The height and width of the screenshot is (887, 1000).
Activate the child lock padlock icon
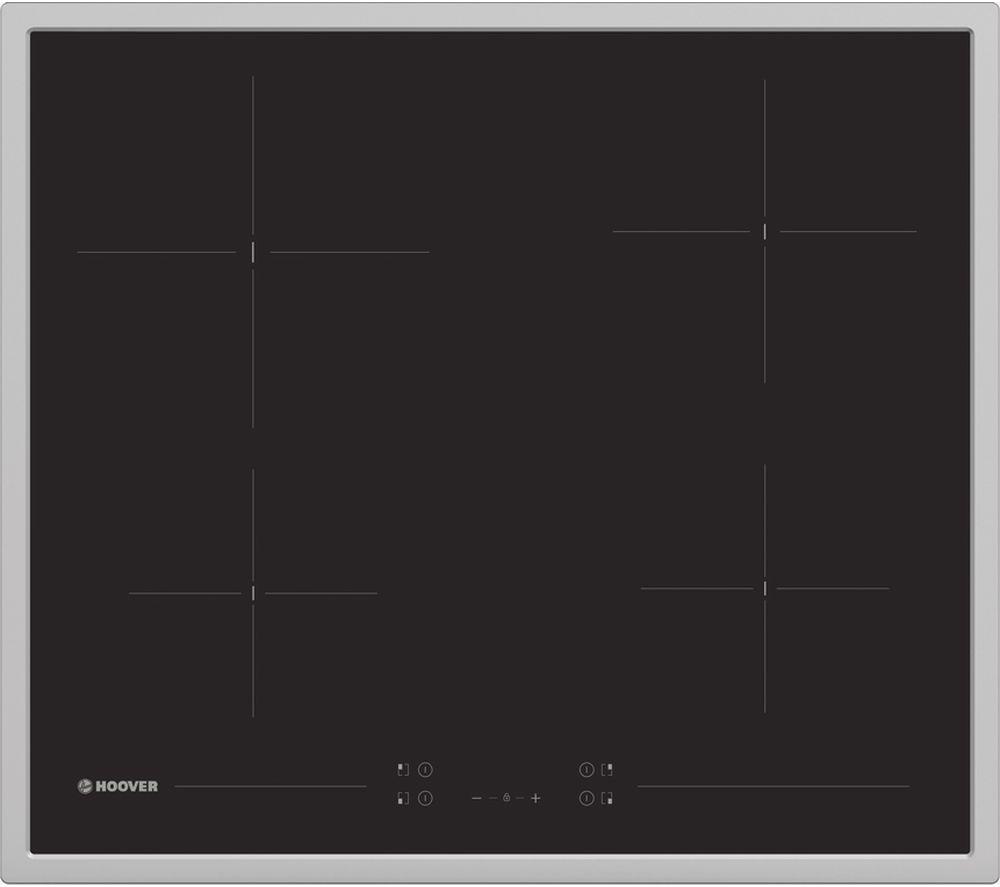pos(507,798)
